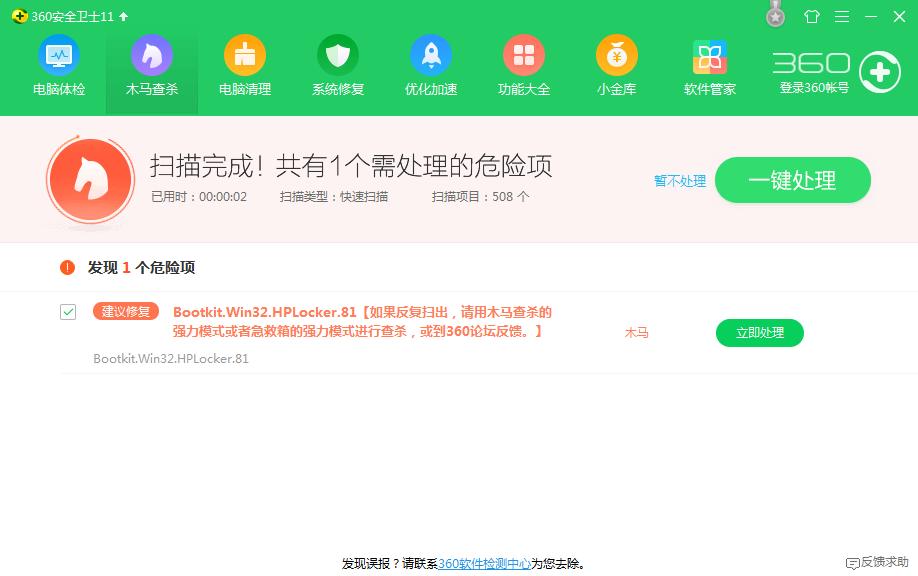The height and width of the screenshot is (576, 918).
Task: Open 电脑体检 computer checkup
Action: point(60,63)
